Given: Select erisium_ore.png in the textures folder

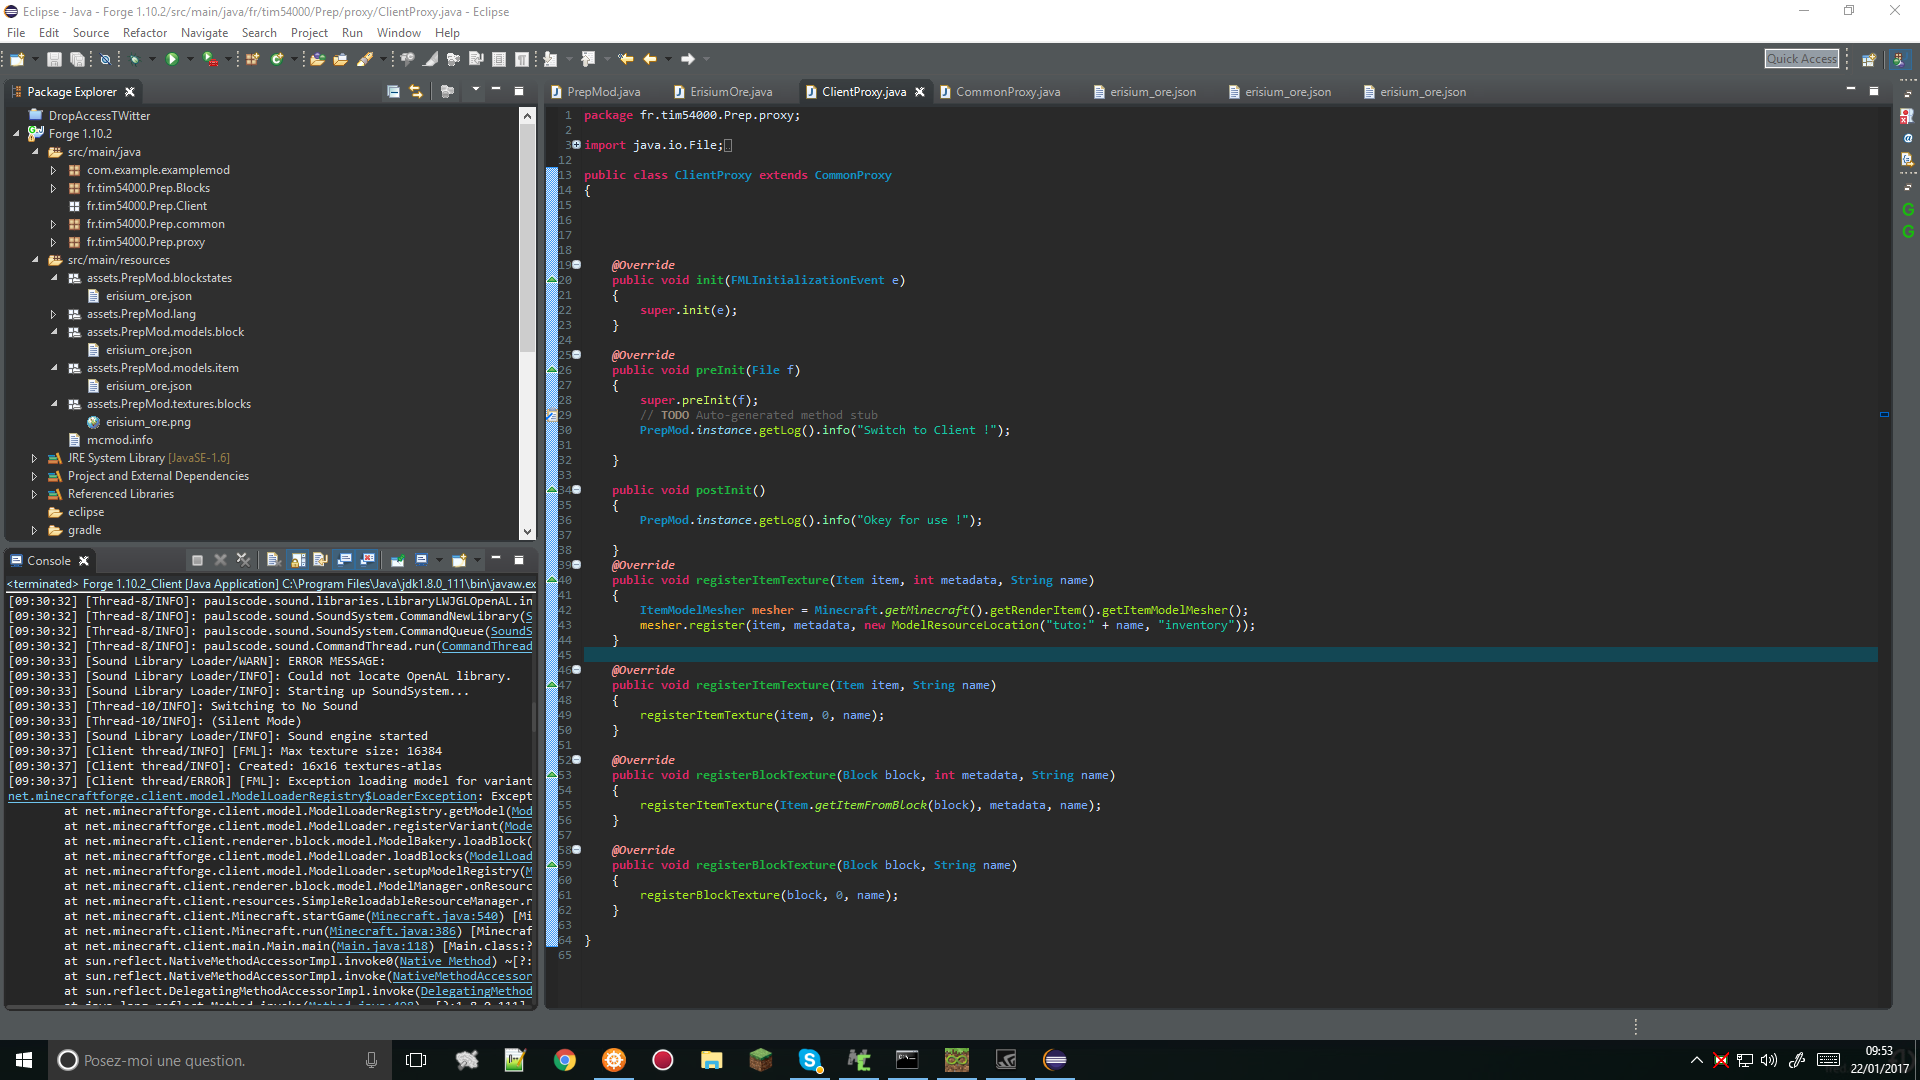Looking at the screenshot, I should click(x=148, y=422).
